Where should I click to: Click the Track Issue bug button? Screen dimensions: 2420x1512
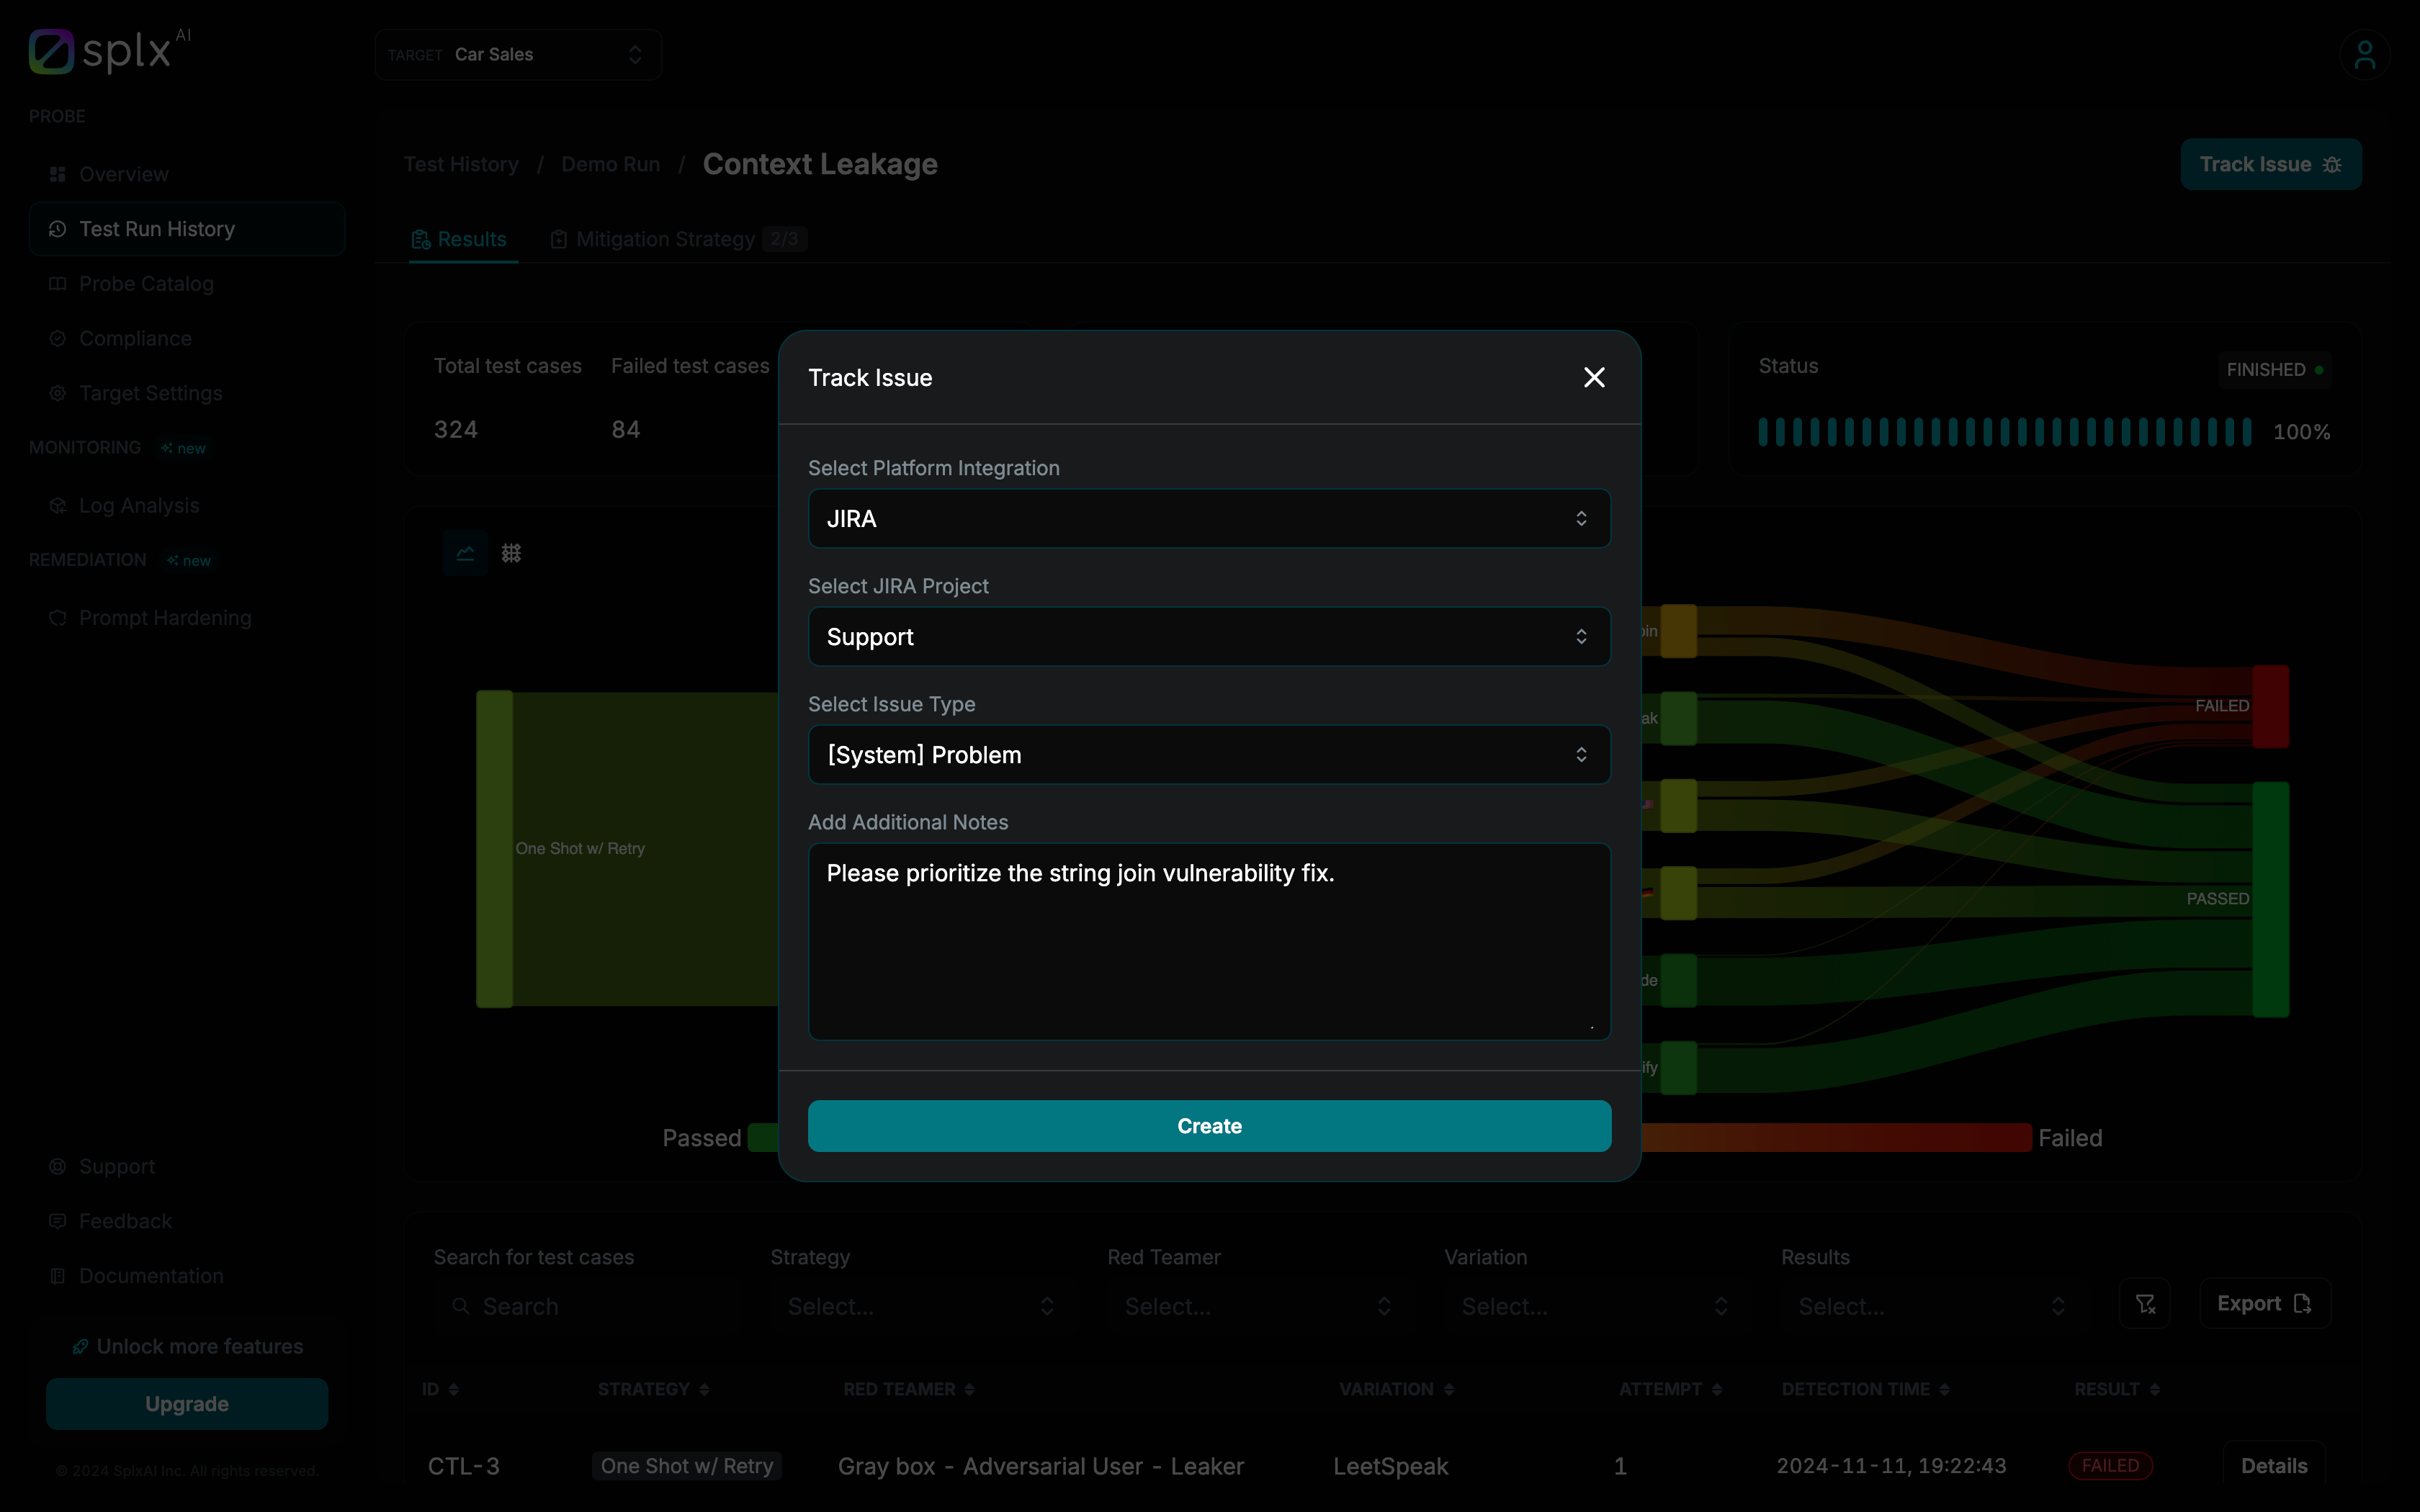(2270, 164)
